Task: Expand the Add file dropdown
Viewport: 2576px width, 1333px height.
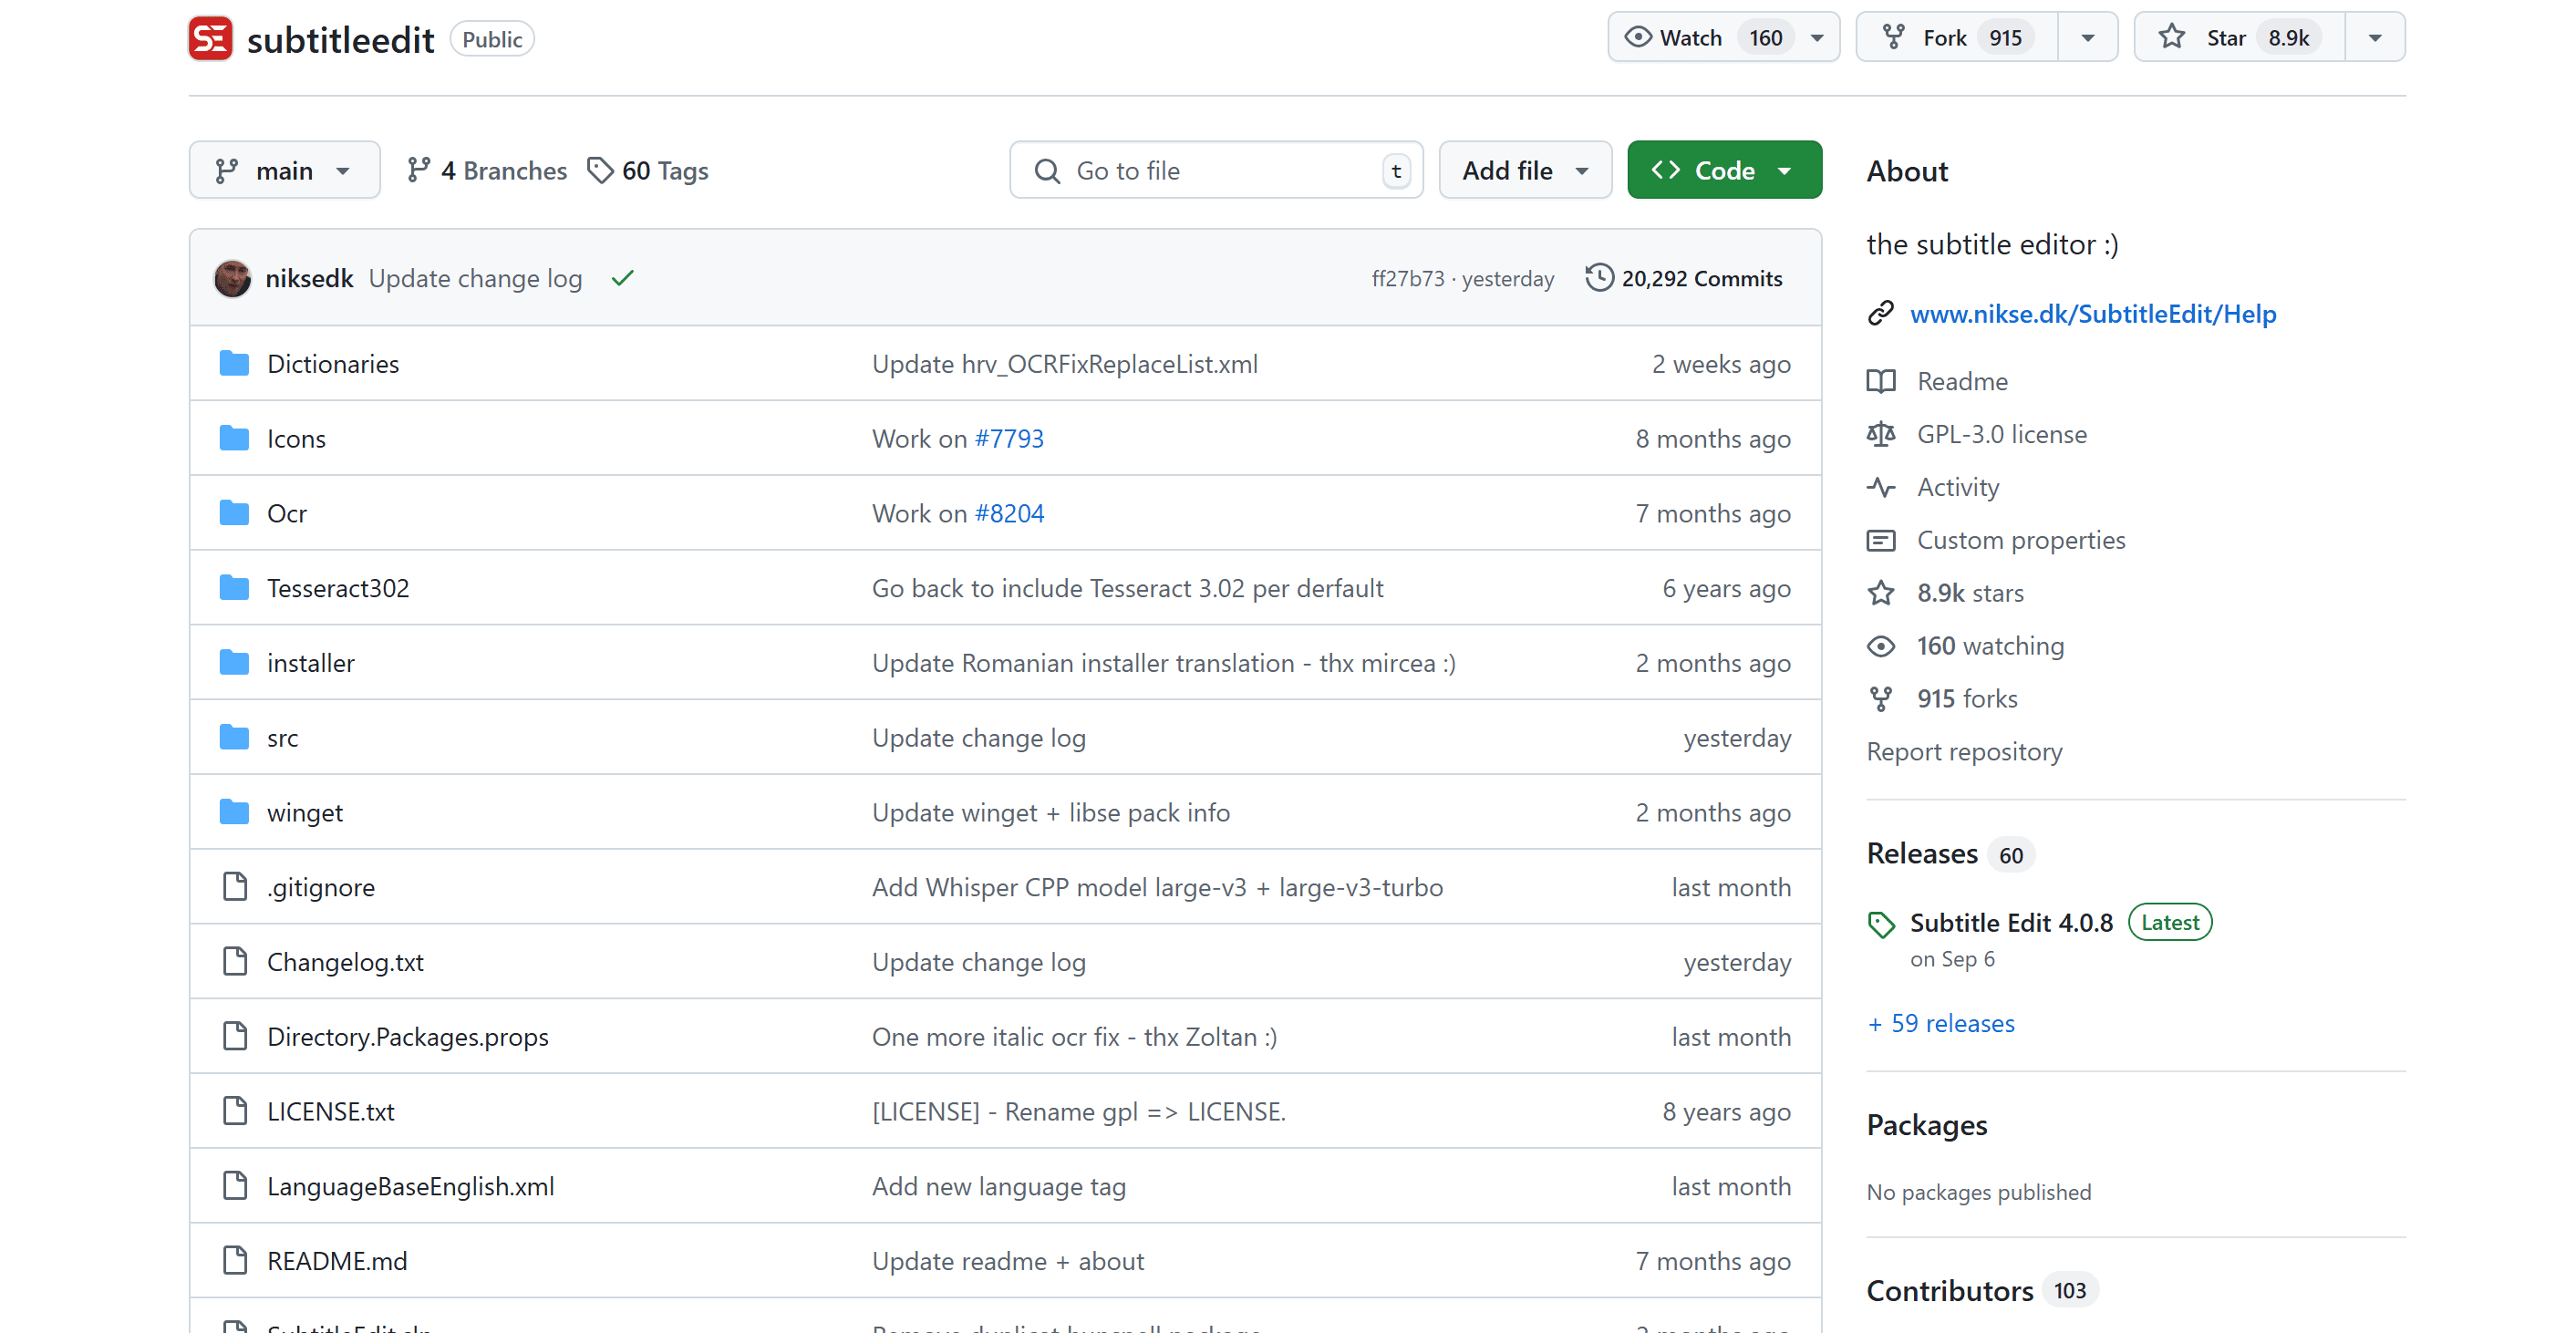Action: (x=1524, y=170)
